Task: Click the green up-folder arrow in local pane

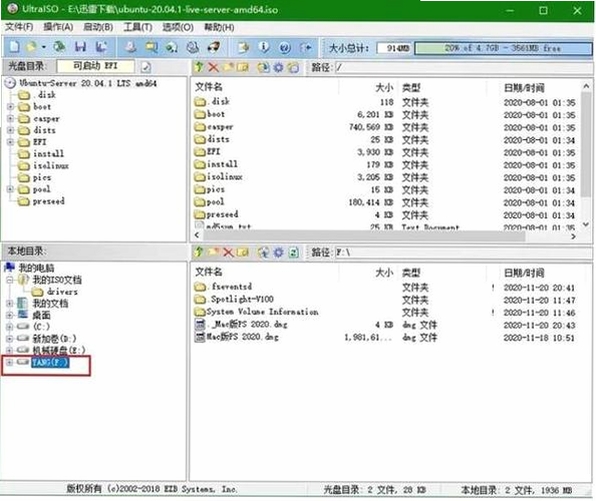Action: click(x=198, y=252)
